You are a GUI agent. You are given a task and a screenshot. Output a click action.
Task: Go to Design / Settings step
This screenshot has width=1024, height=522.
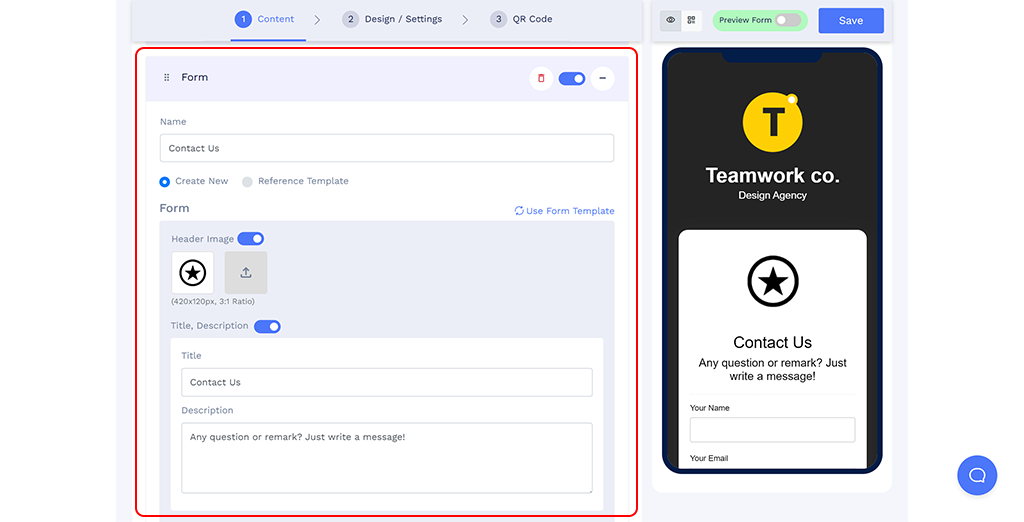click(x=392, y=19)
